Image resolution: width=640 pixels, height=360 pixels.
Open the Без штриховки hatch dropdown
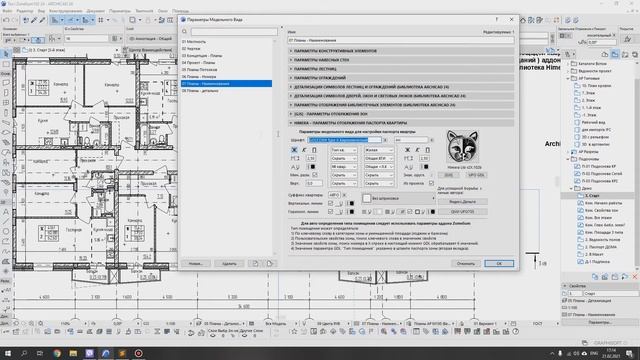point(399,198)
